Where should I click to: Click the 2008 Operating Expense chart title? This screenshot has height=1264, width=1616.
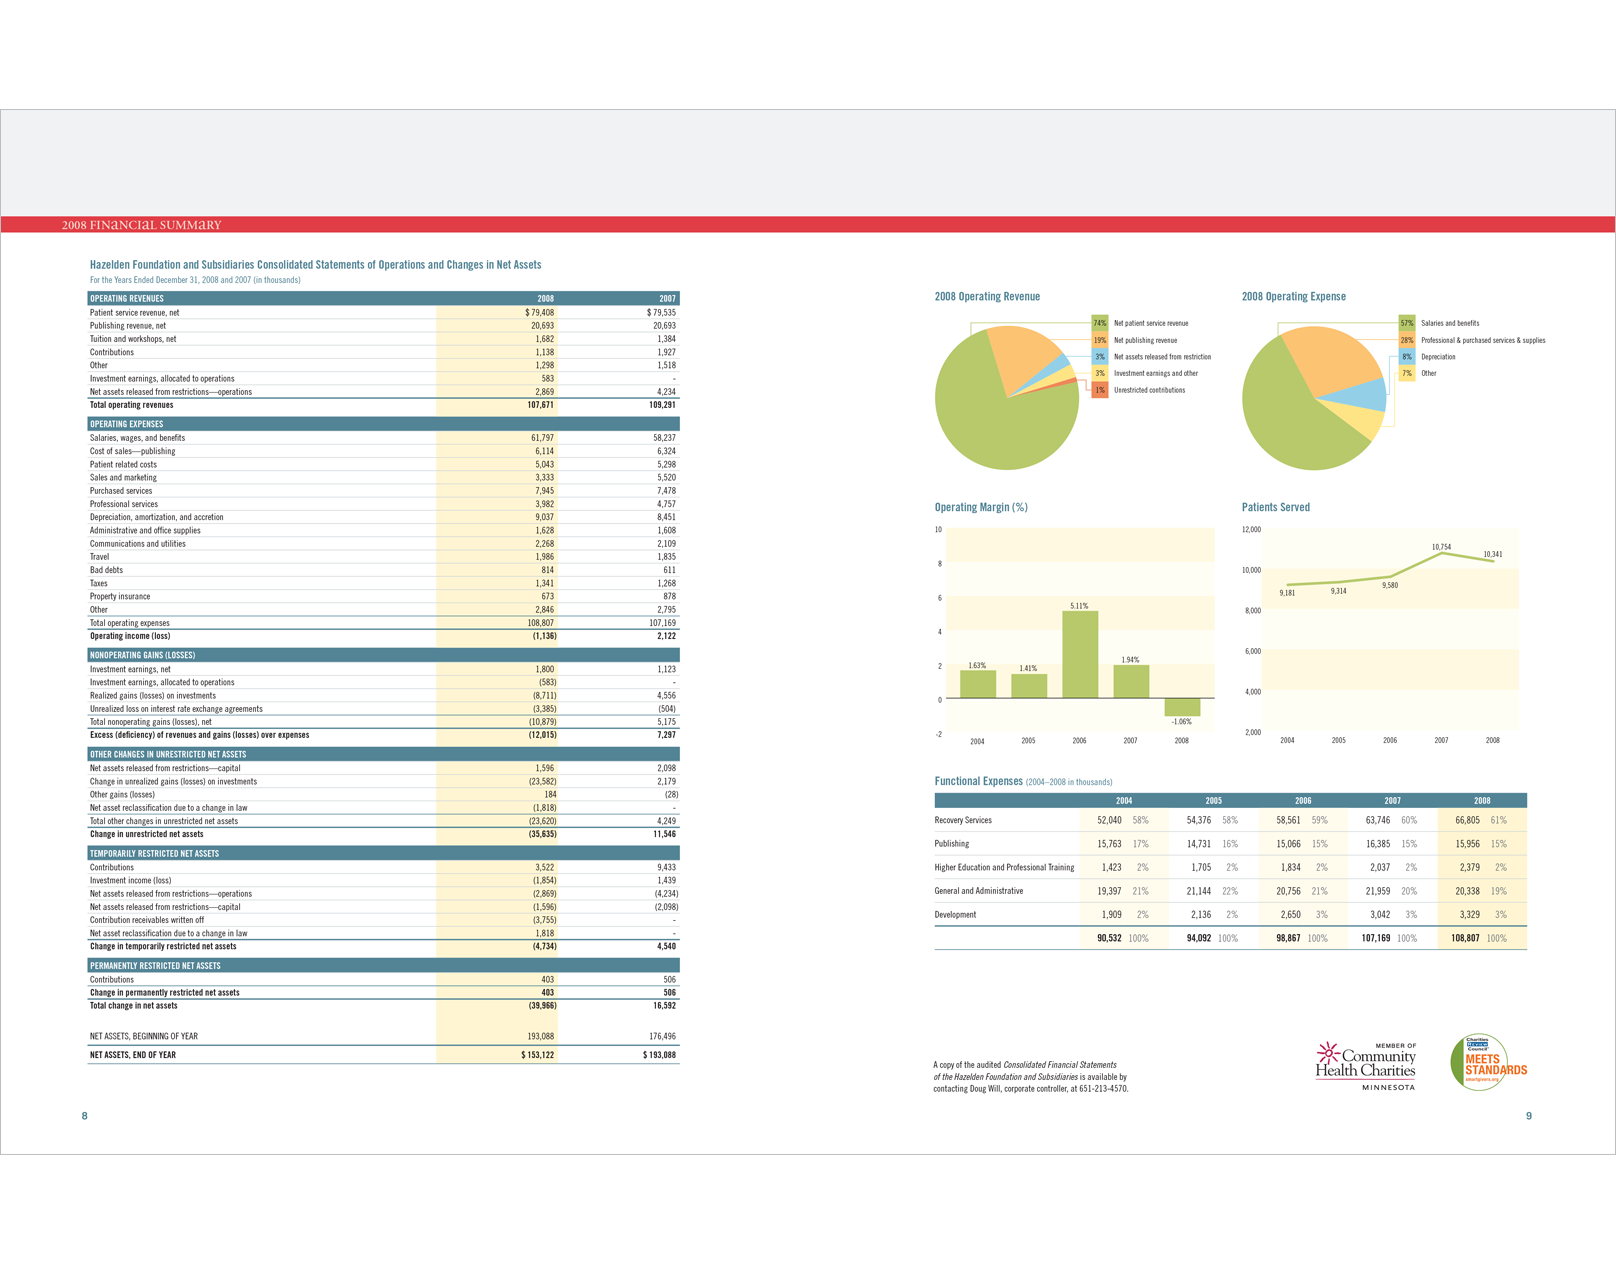pos(1293,297)
